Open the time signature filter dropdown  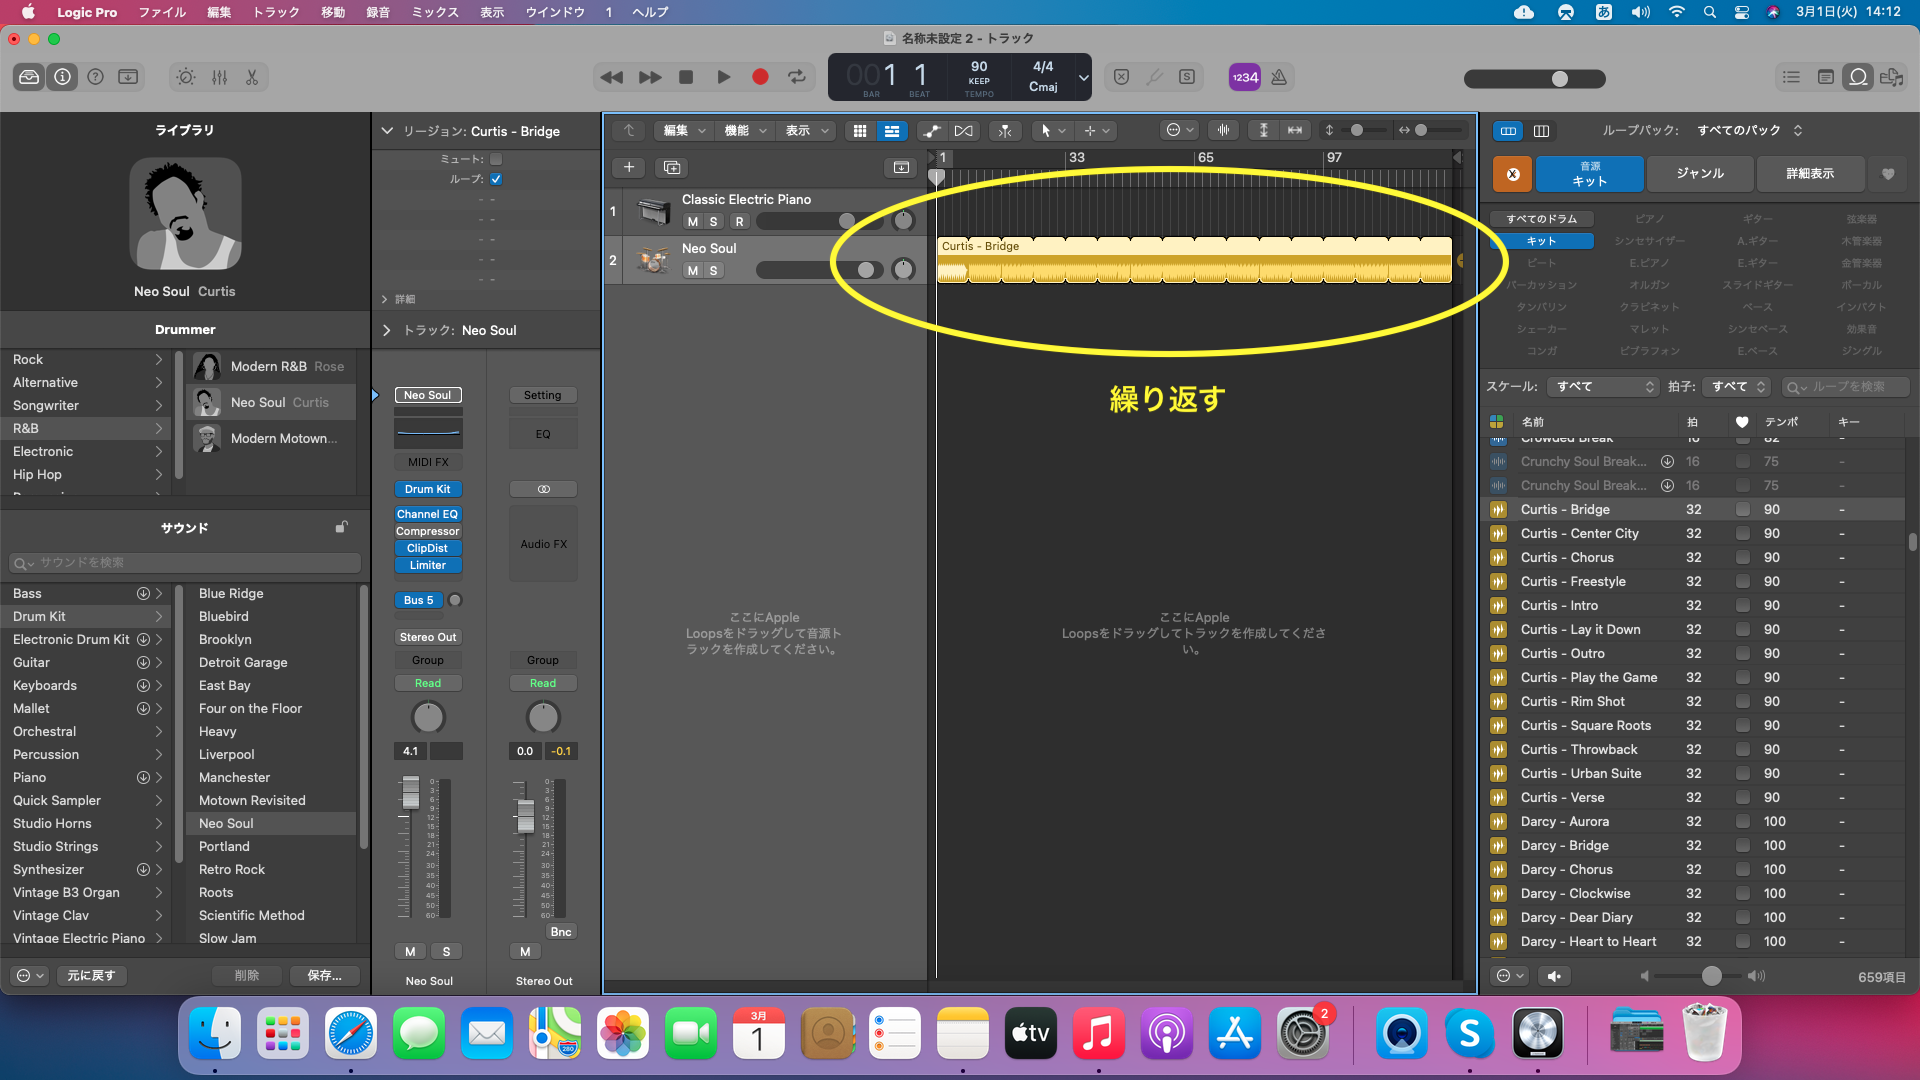click(1736, 387)
